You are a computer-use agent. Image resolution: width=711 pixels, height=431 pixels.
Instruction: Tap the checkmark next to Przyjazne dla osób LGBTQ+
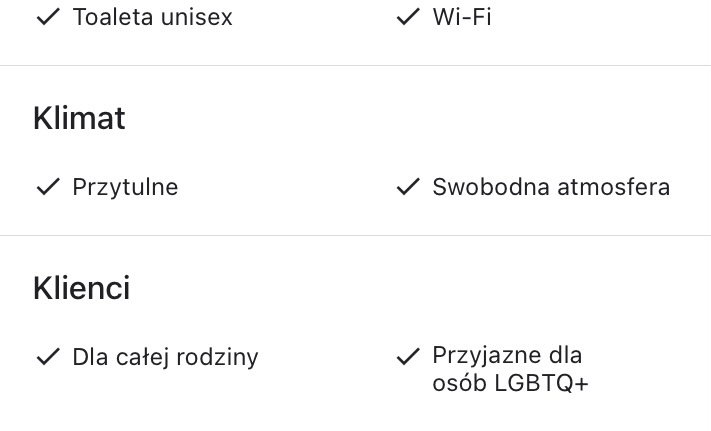tap(407, 356)
